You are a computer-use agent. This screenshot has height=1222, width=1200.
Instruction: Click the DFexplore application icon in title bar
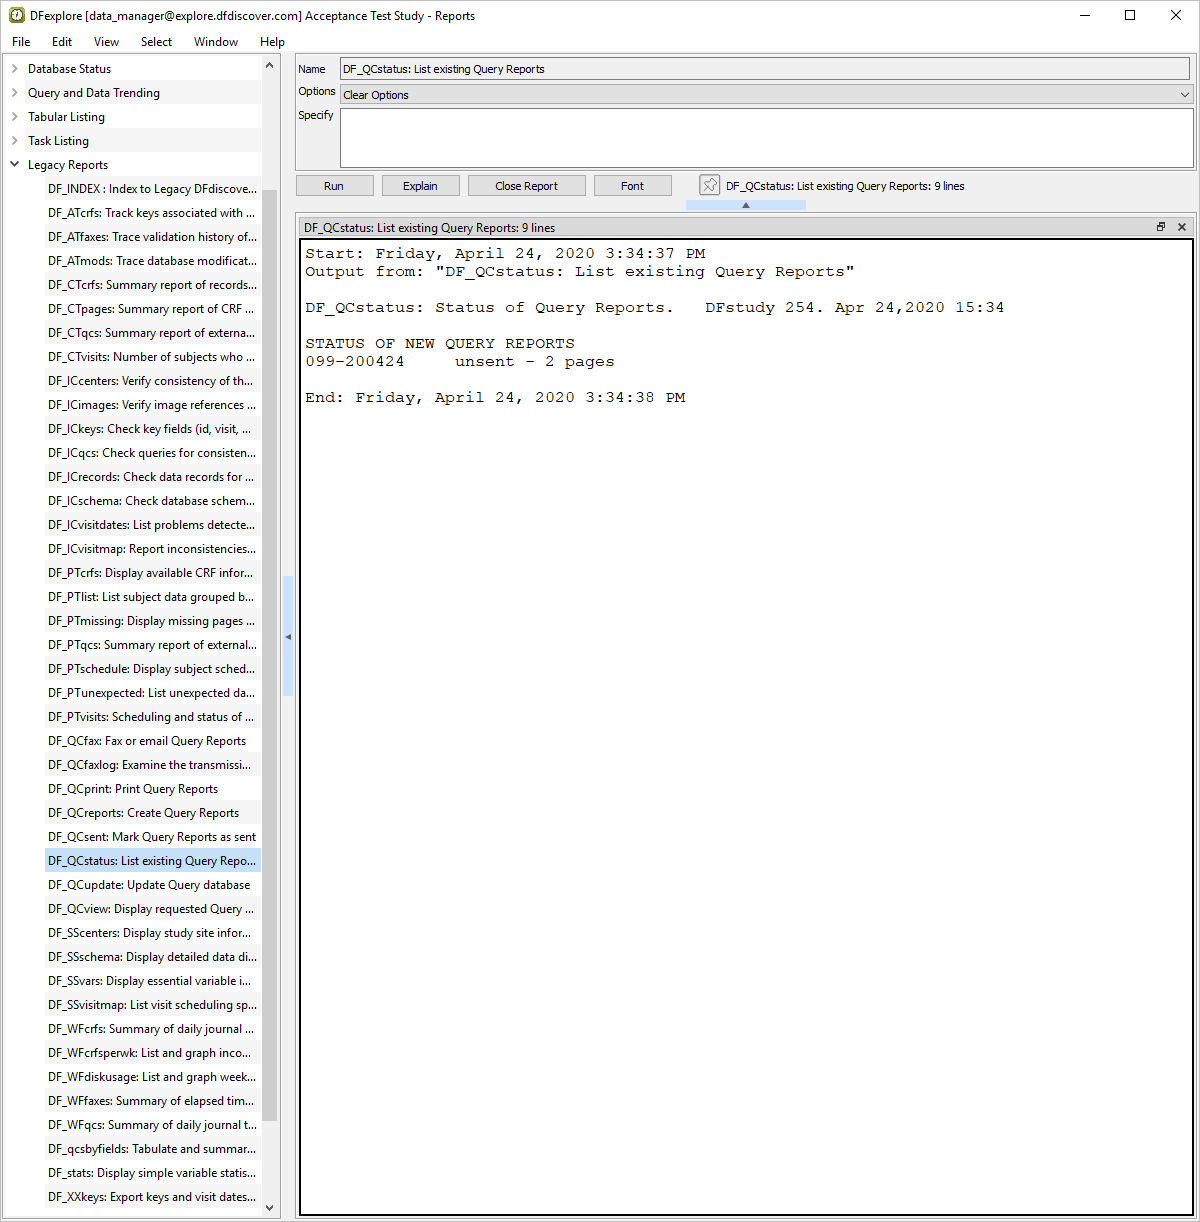(x=17, y=16)
